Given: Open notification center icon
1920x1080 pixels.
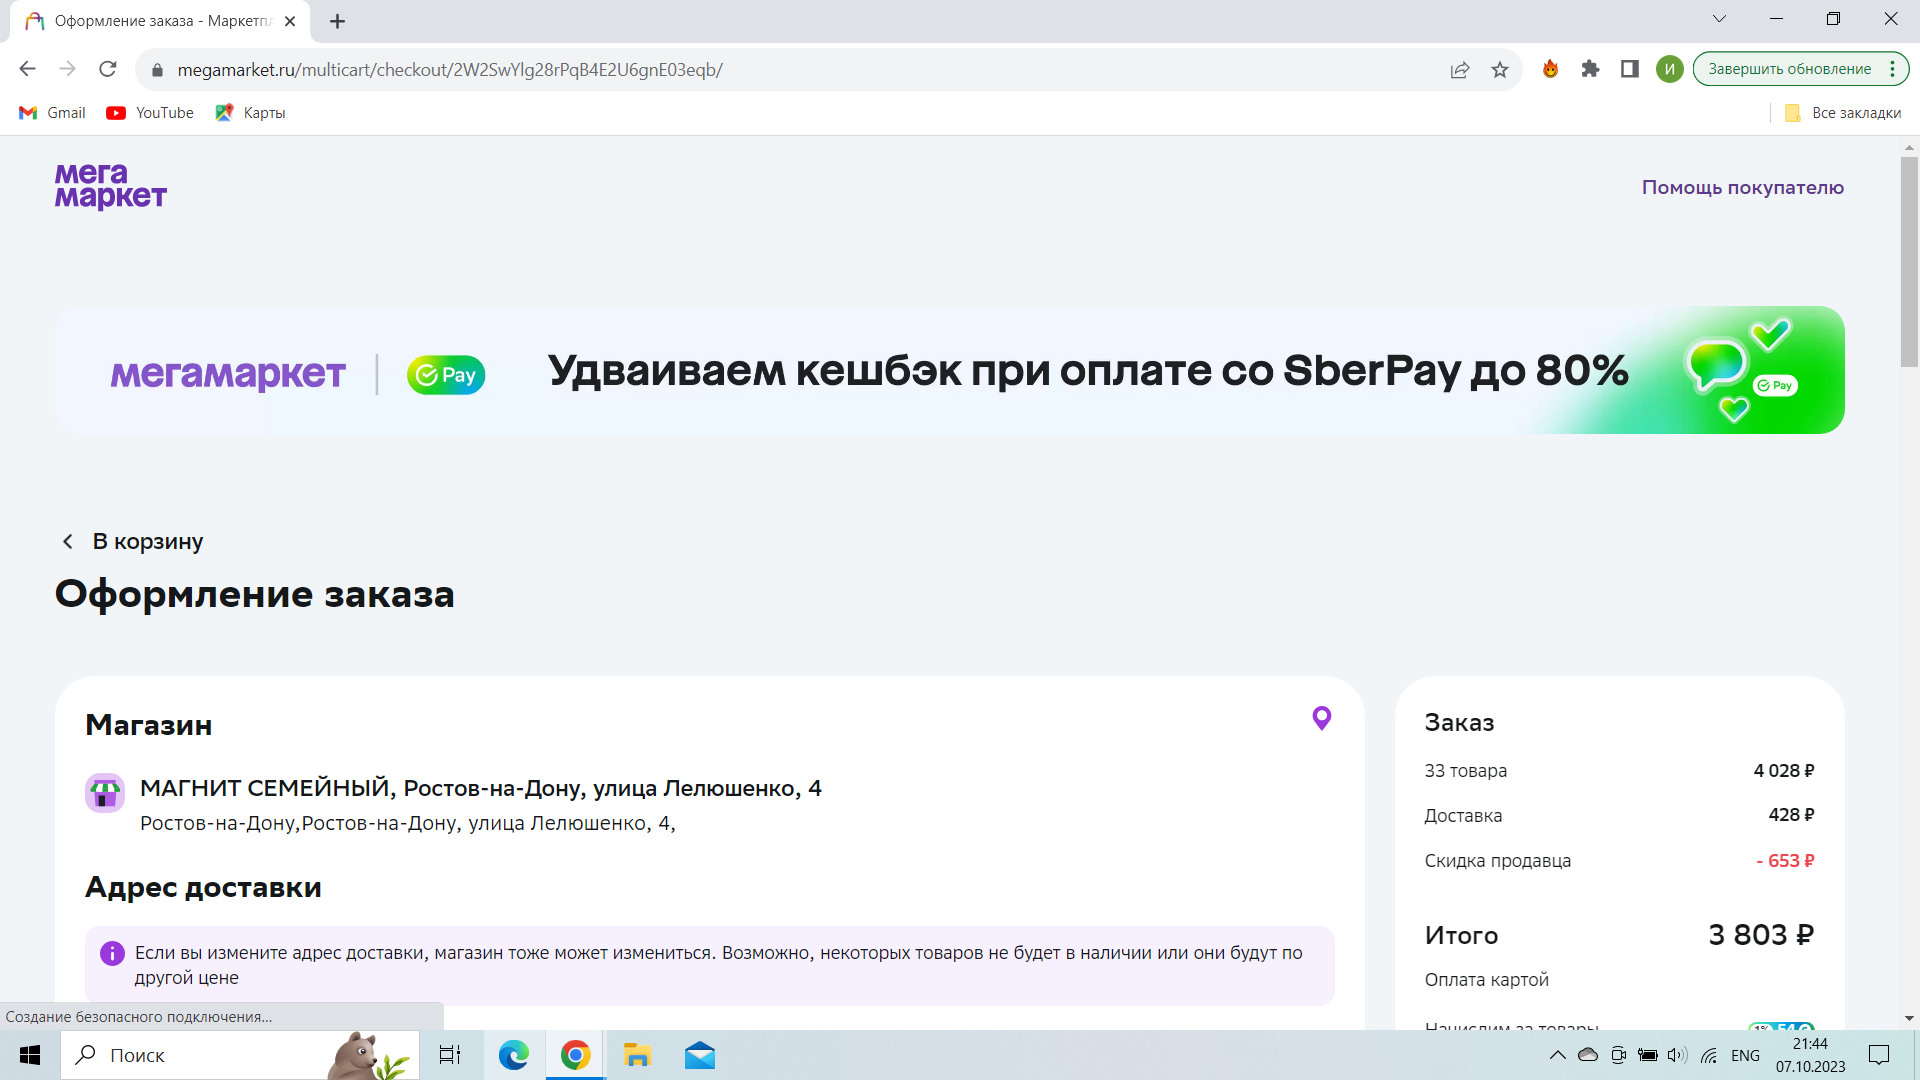Looking at the screenshot, I should (x=1879, y=1055).
